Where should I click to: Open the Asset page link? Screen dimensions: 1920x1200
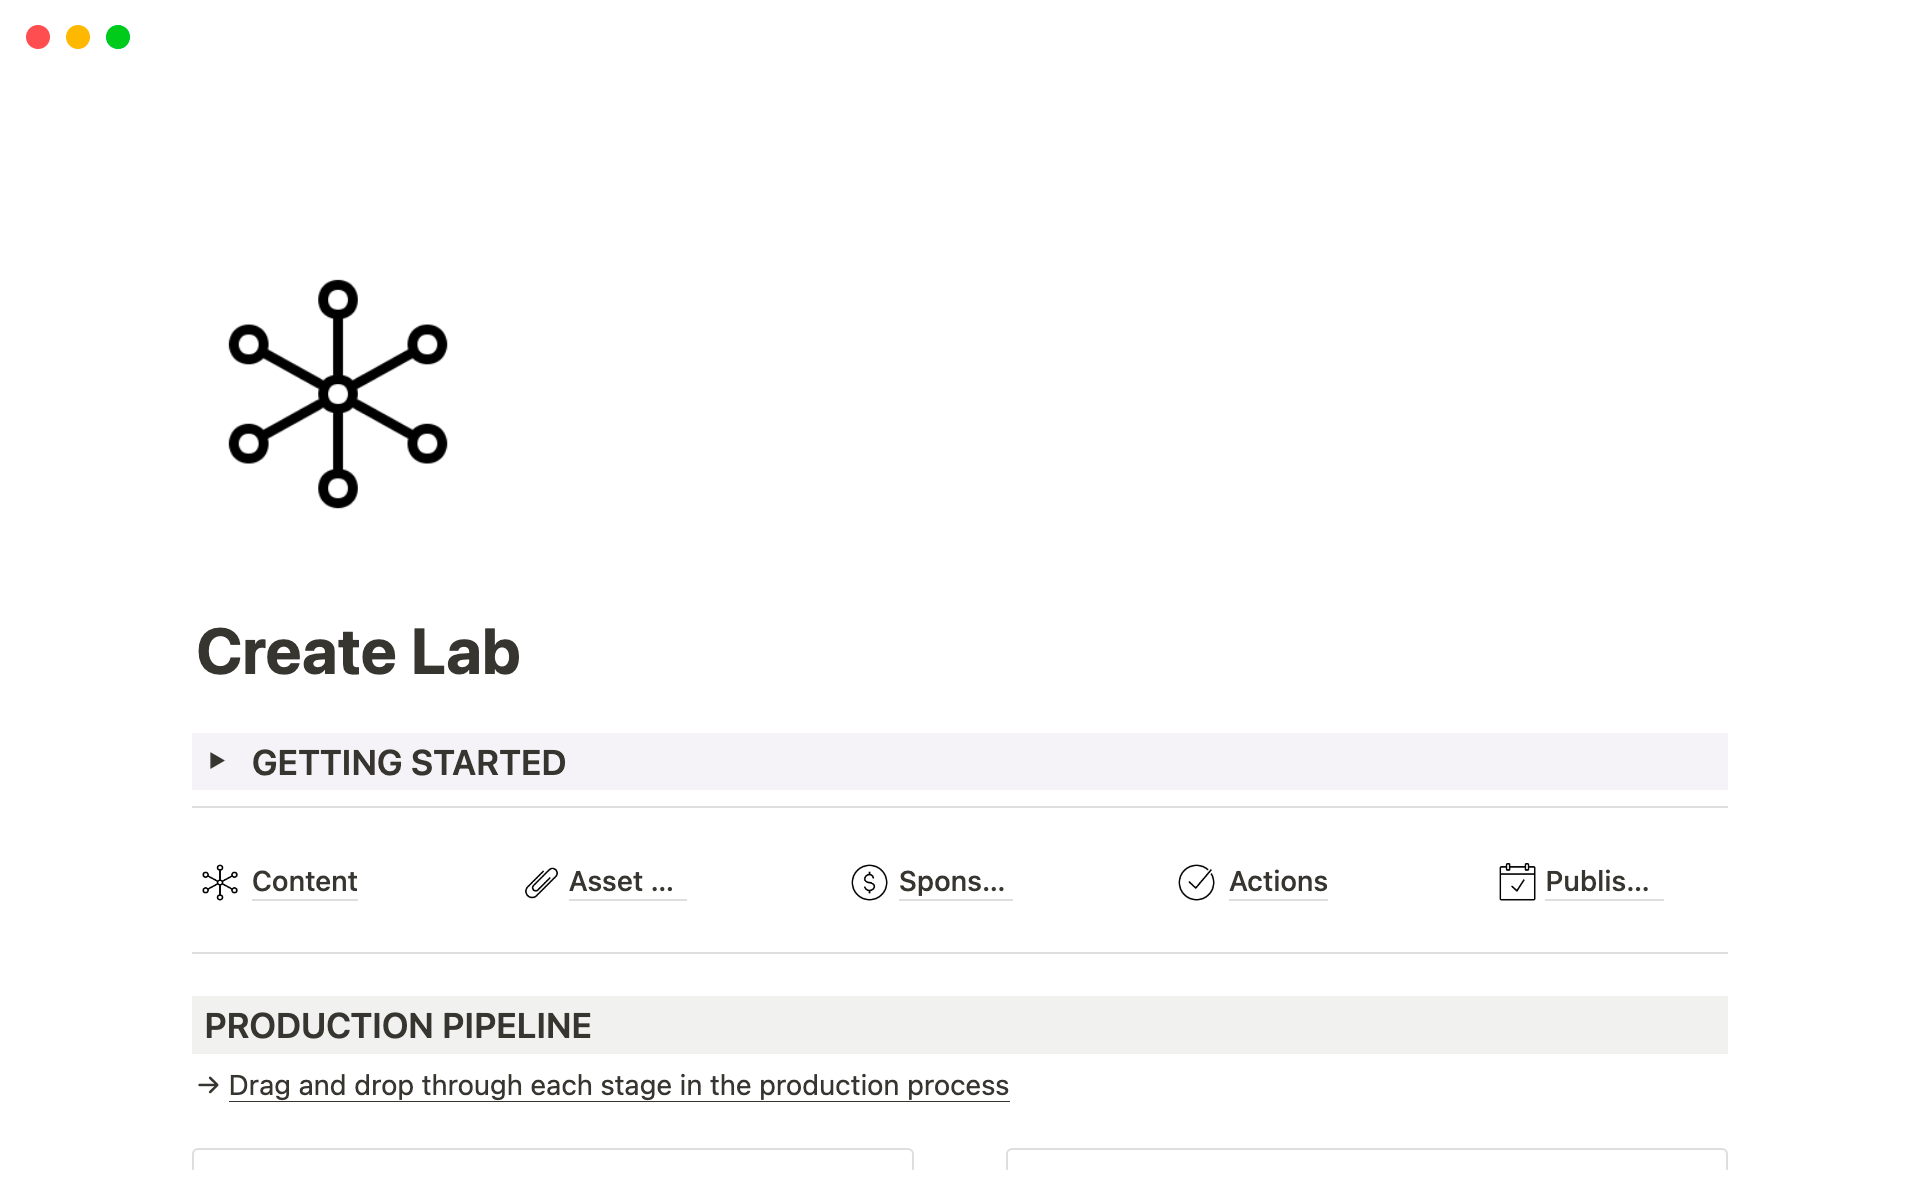[620, 881]
